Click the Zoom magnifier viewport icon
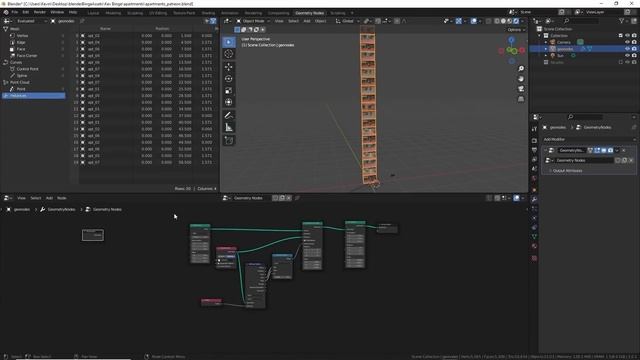Screen dimensions: 640x360 tap(521, 69)
